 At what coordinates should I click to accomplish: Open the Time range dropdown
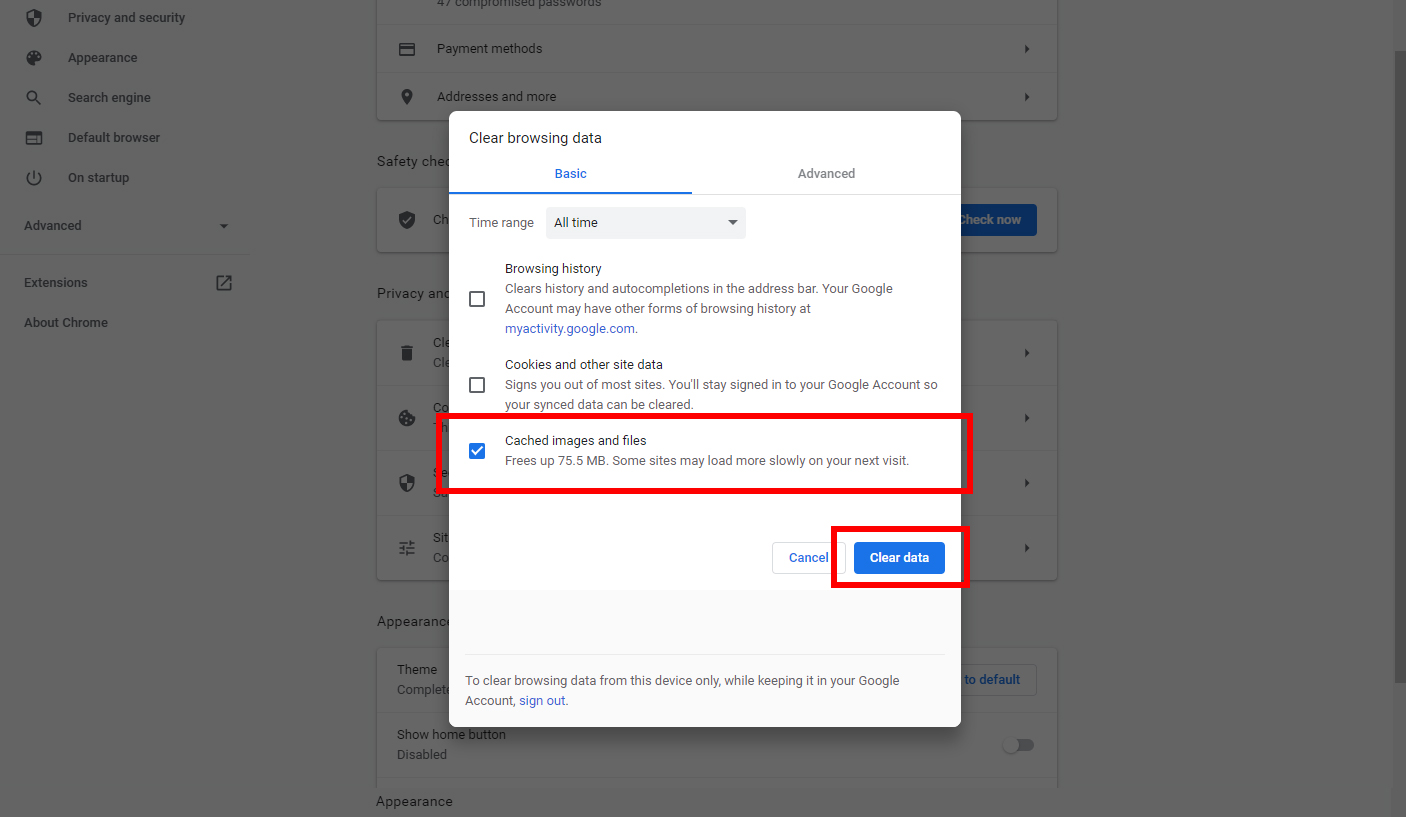click(645, 223)
